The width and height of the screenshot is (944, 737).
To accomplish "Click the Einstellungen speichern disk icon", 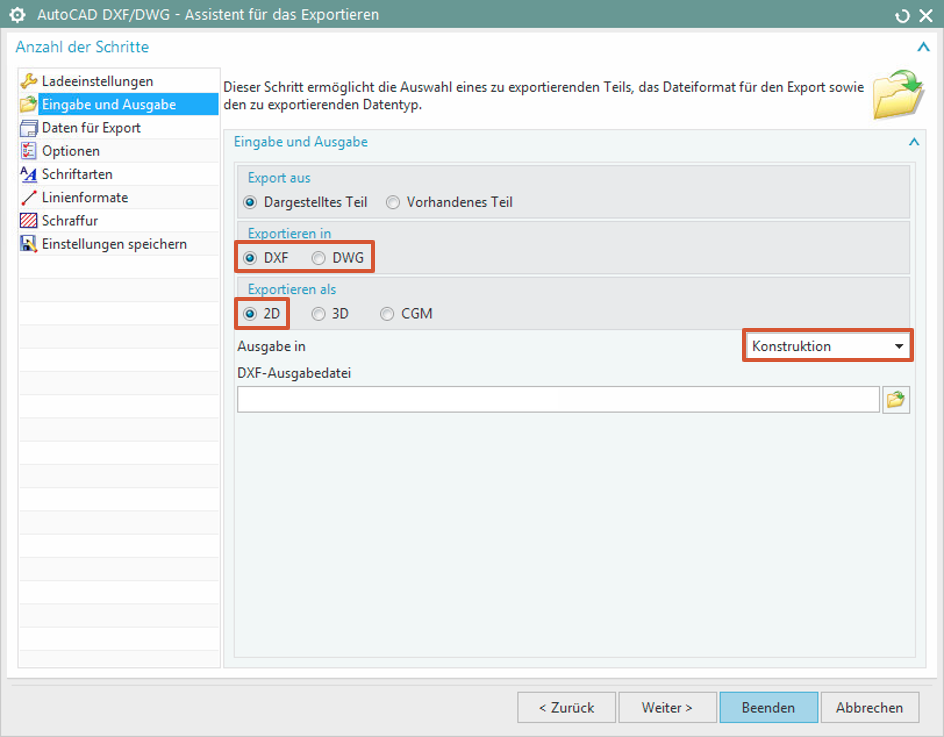I will click(x=29, y=244).
